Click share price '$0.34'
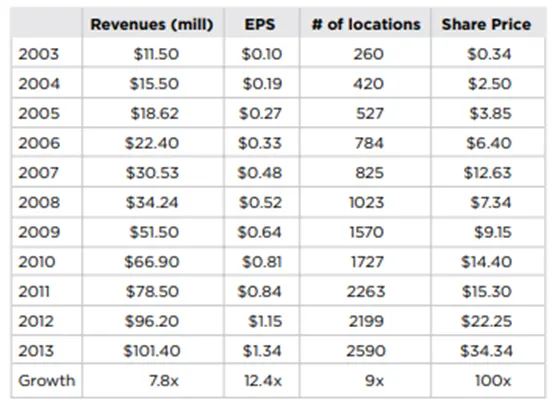The height and width of the screenshot is (400, 552). pos(489,54)
